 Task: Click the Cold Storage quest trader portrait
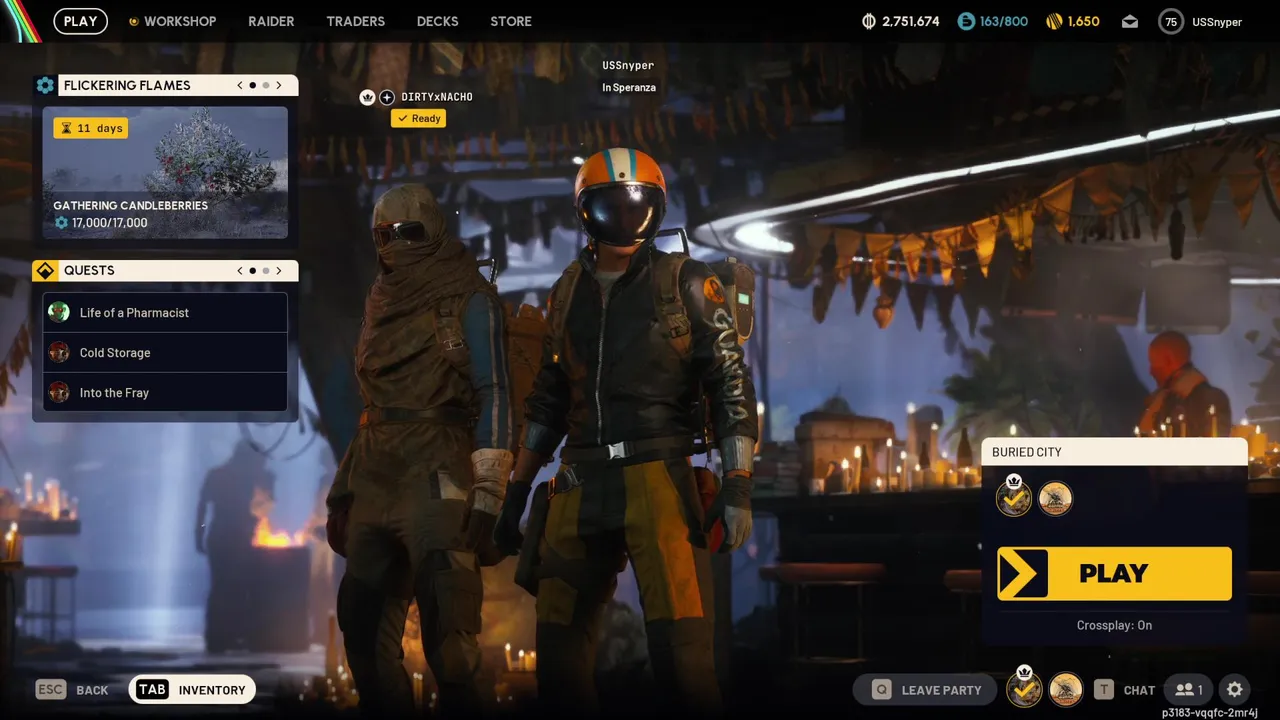point(59,352)
